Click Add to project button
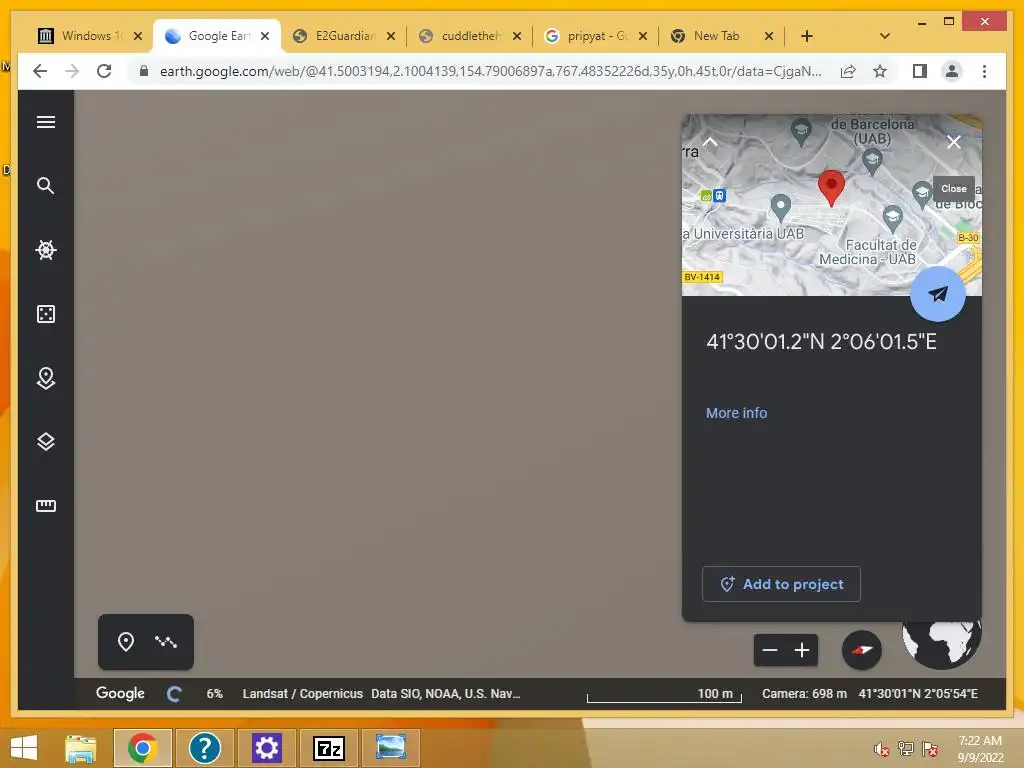This screenshot has width=1024, height=768. (x=781, y=584)
